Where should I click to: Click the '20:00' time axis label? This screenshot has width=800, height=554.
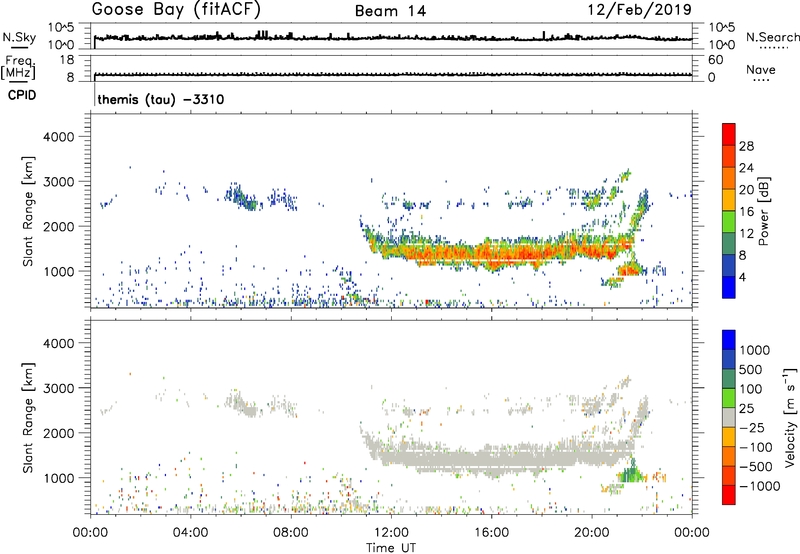592,533
